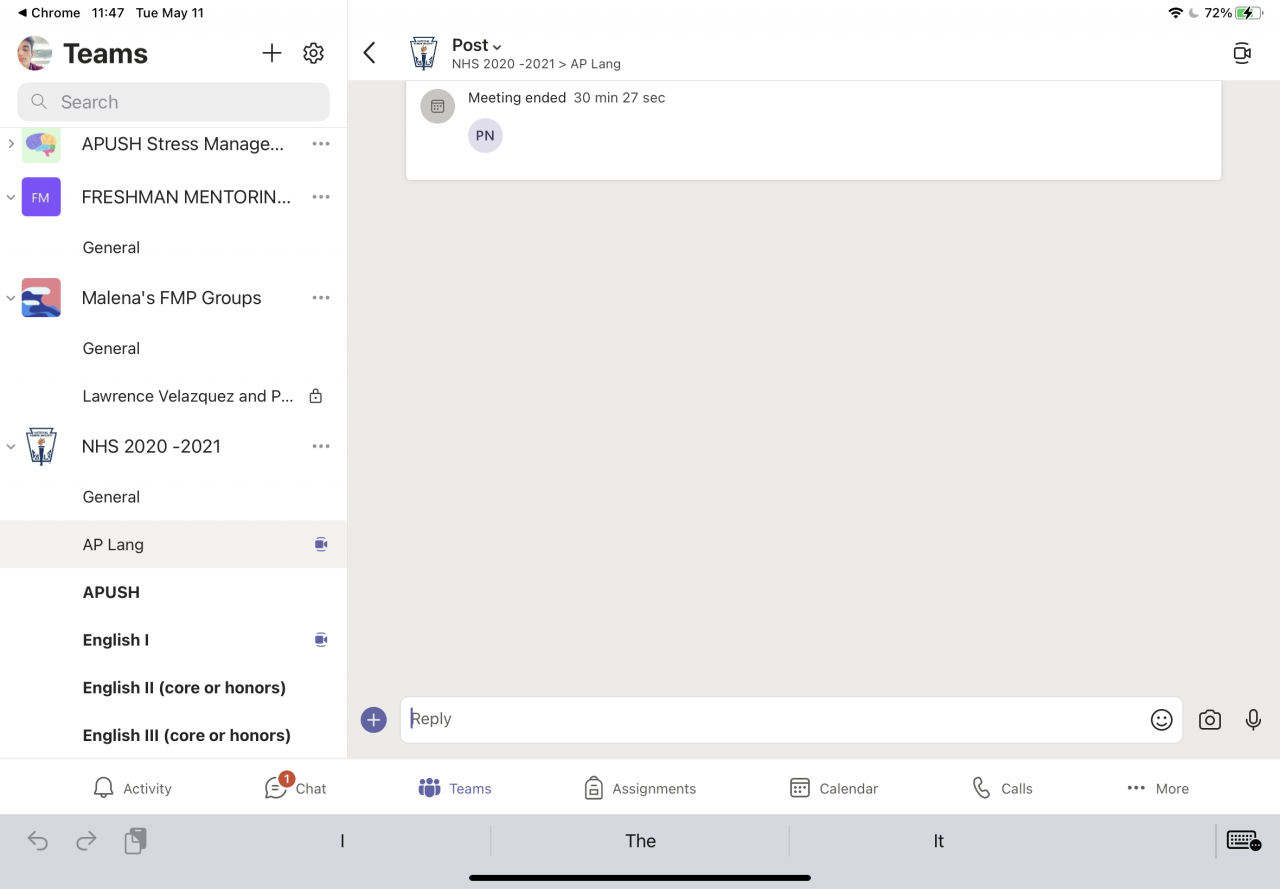1280x889 pixels.
Task: Select the purple FM team avatar
Action: (x=41, y=197)
